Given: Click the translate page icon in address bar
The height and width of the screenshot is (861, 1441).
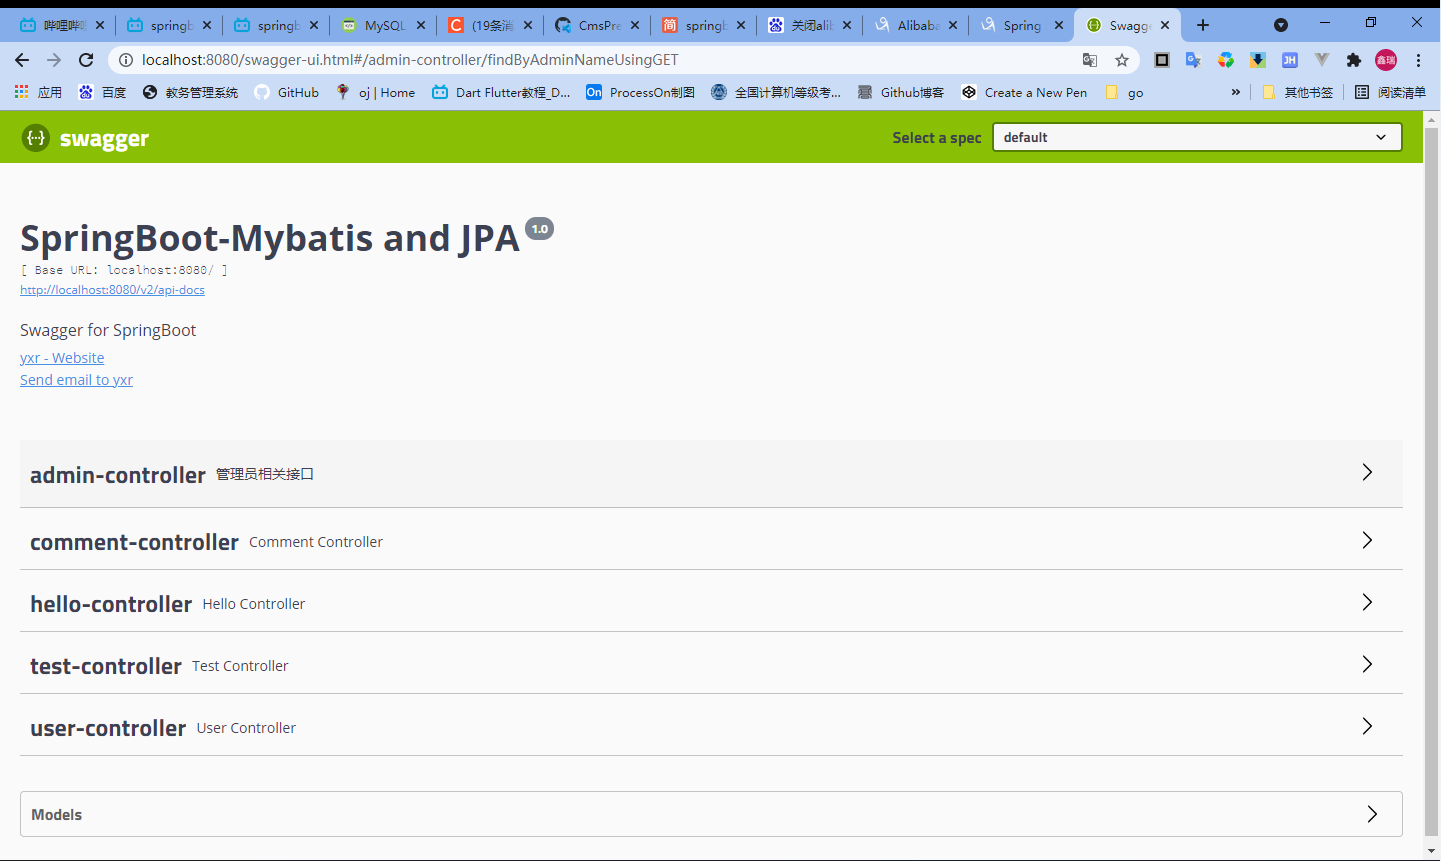Looking at the screenshot, I should point(1090,60).
